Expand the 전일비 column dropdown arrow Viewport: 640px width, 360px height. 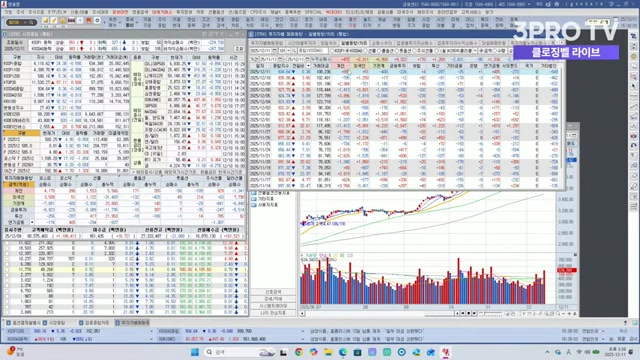click(308, 66)
